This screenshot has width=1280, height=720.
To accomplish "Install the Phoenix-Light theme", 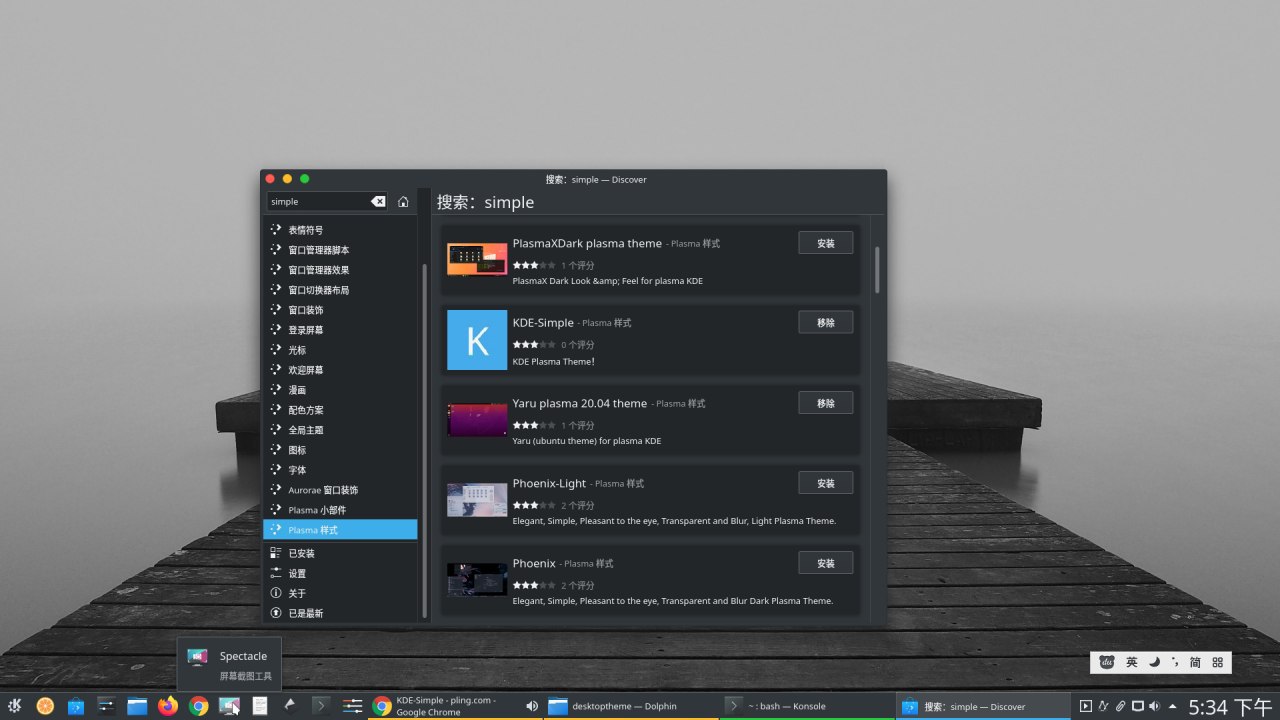I will [x=825, y=483].
